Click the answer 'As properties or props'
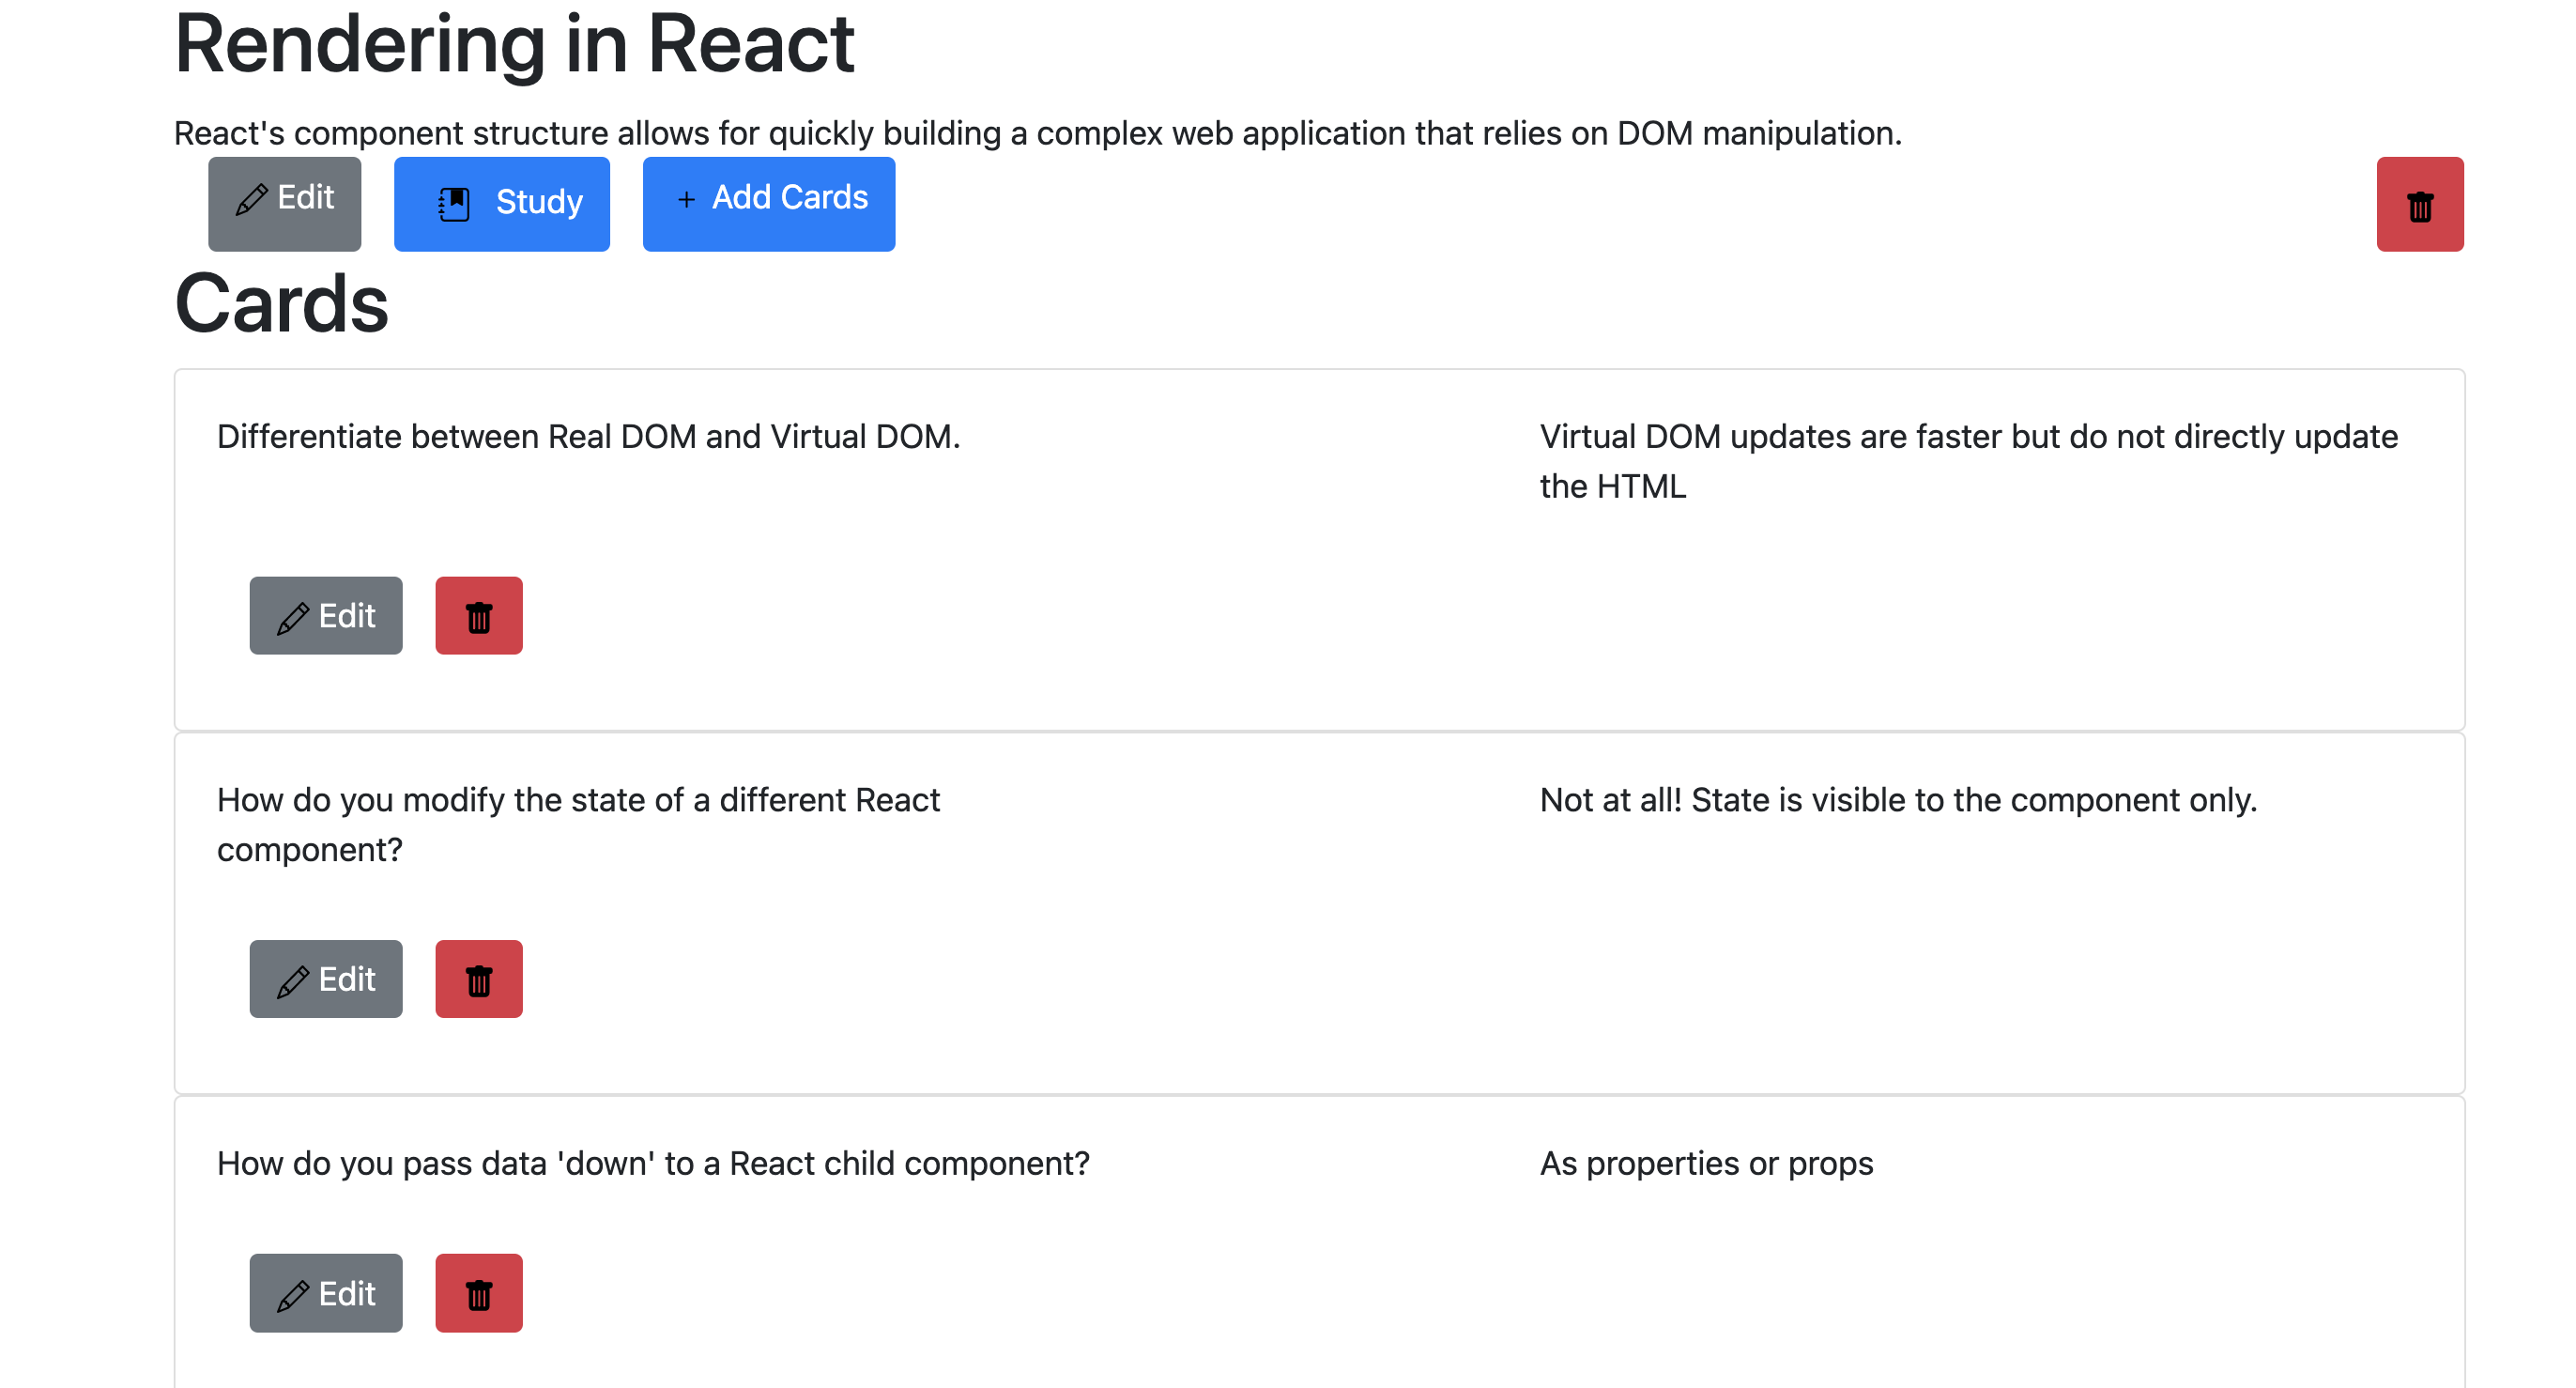The image size is (2576, 1388). (x=1706, y=1163)
